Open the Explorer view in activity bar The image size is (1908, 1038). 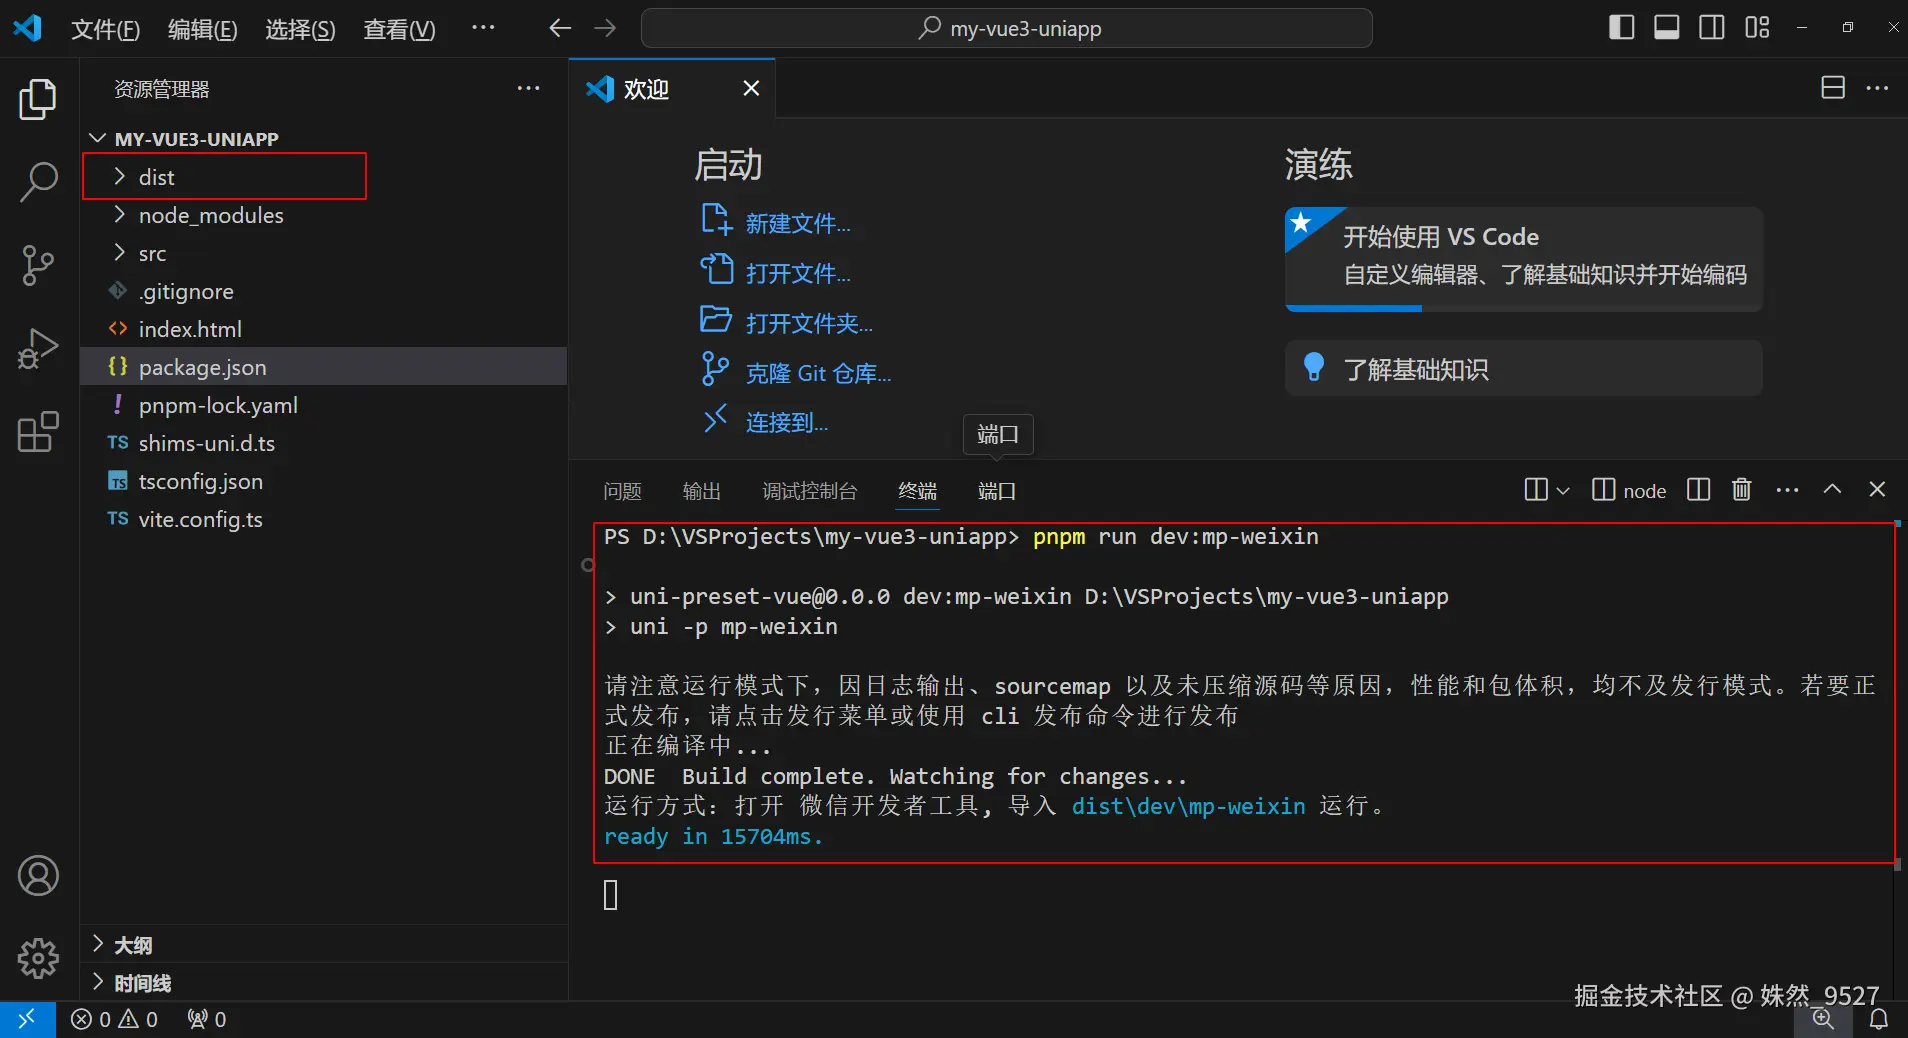point(38,100)
